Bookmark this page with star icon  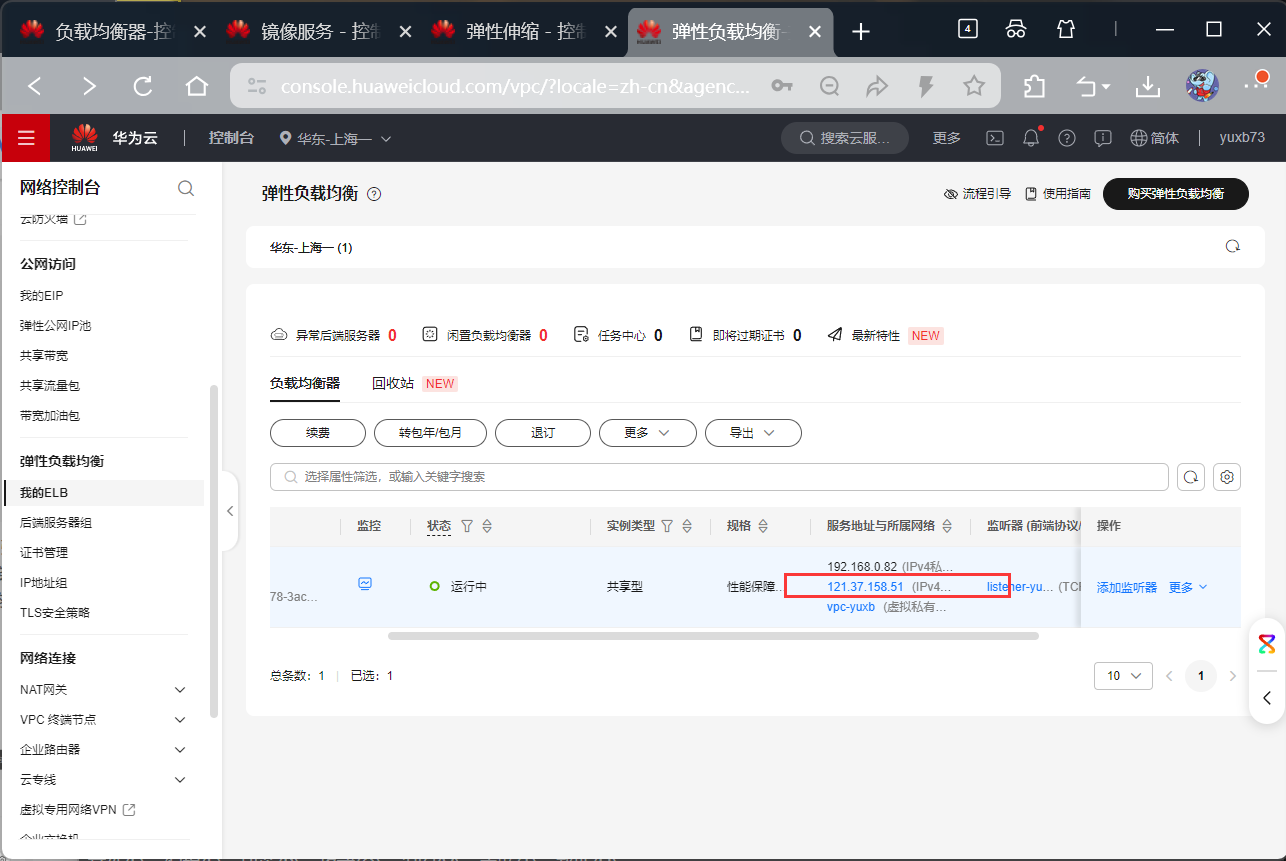(x=974, y=86)
